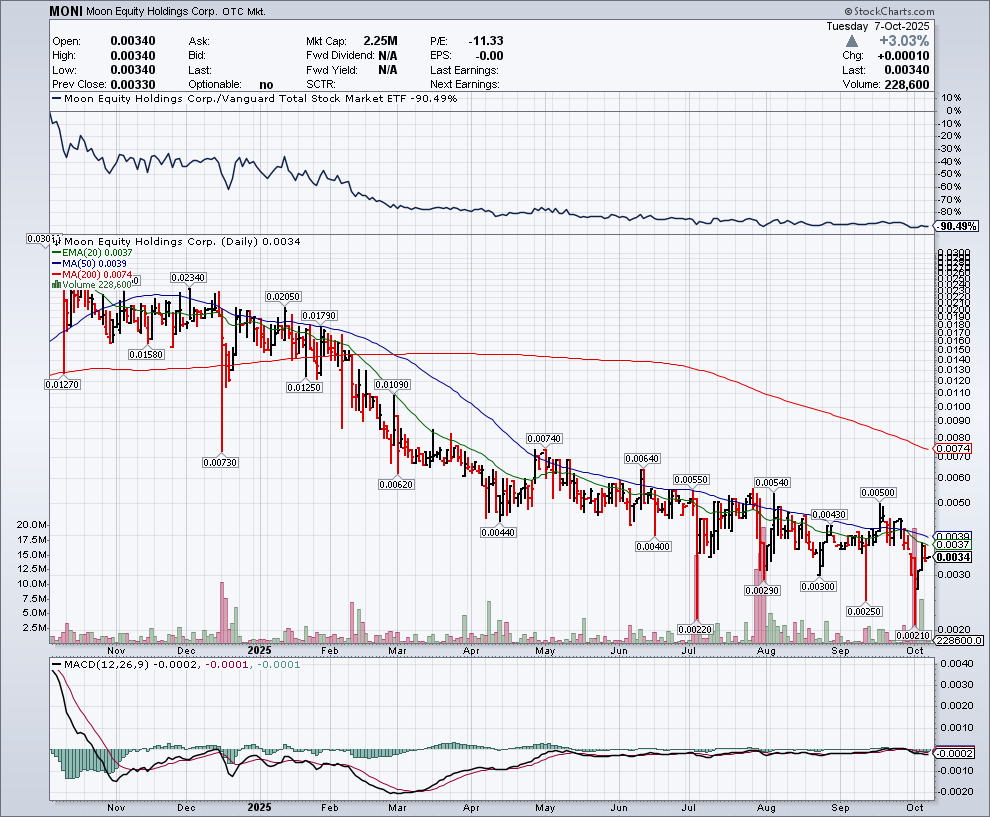Click the 0.00620 low annotation
This screenshot has width=990, height=817.
[396, 484]
